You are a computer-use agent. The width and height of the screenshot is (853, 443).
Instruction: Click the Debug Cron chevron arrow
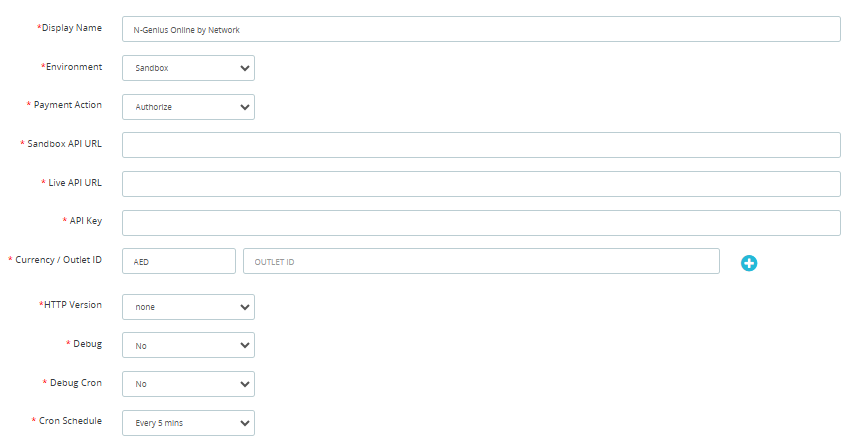click(x=245, y=385)
